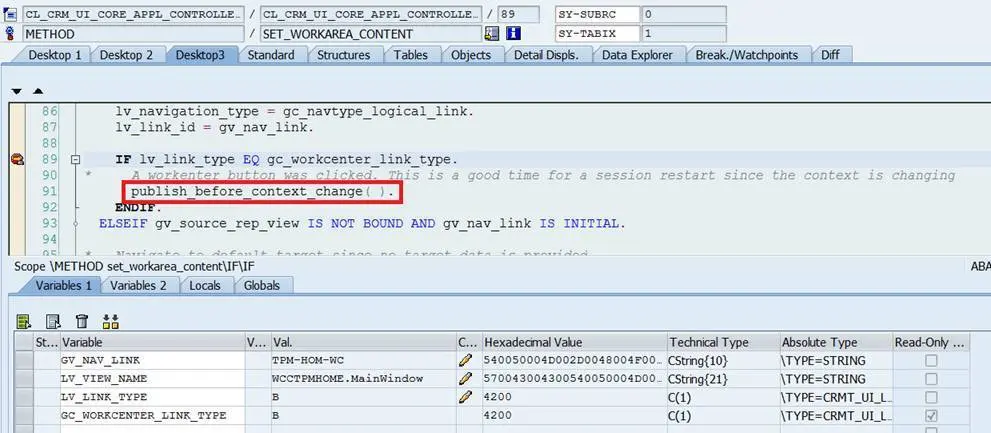Open the Diff tab
991x433 pixels.
pos(830,55)
